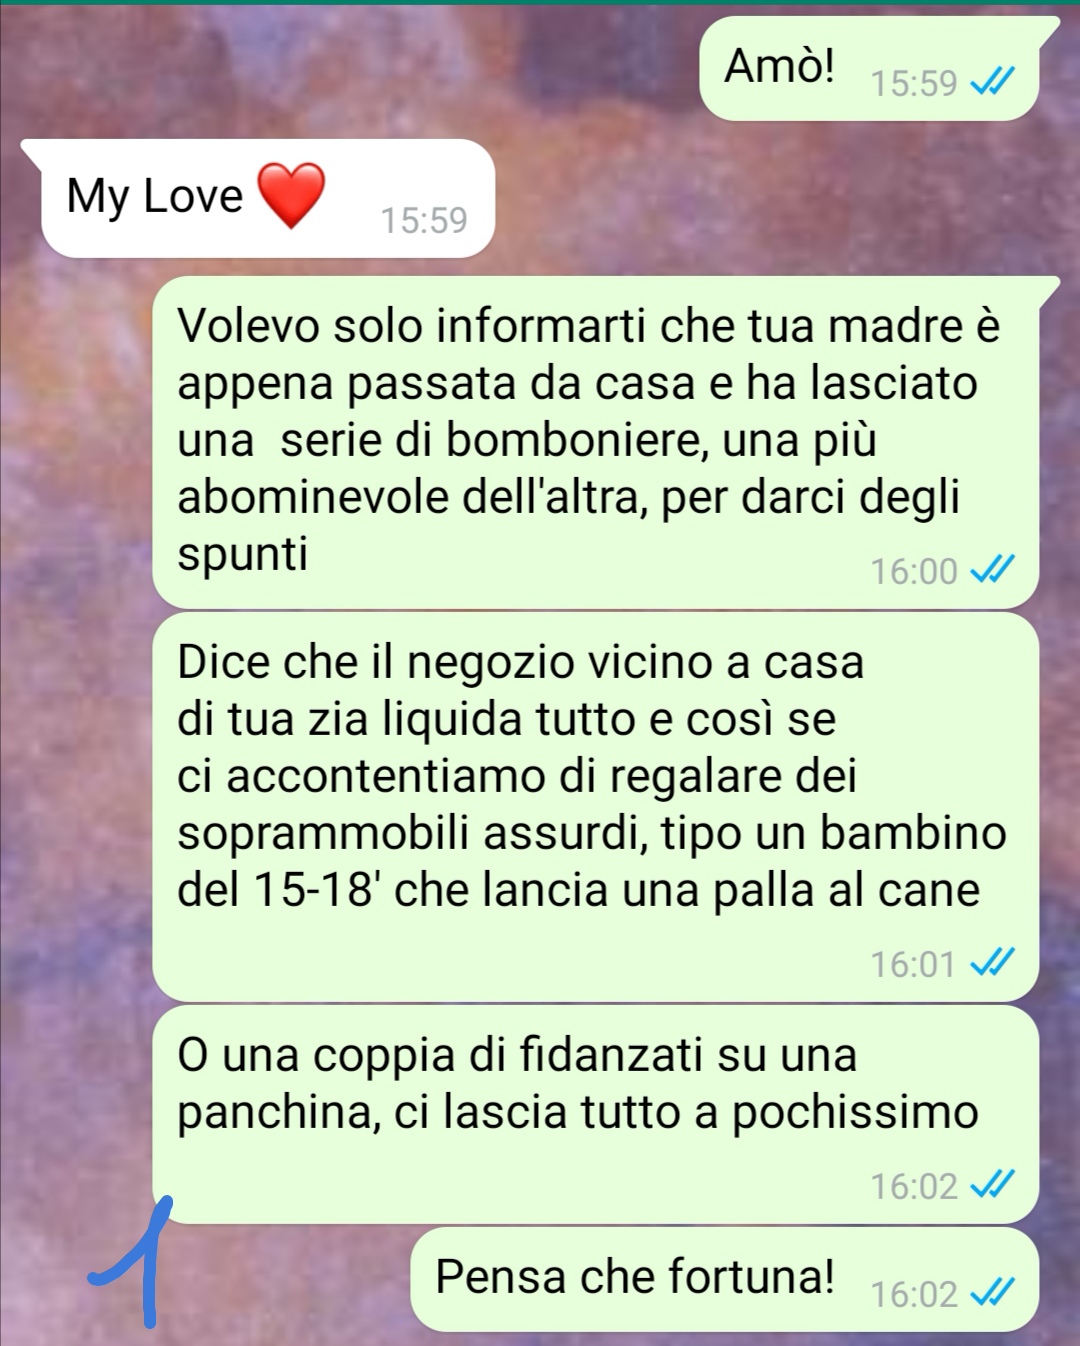This screenshot has width=1080, height=1346.
Task: Tap the red heart emoji
Action: click(x=292, y=195)
